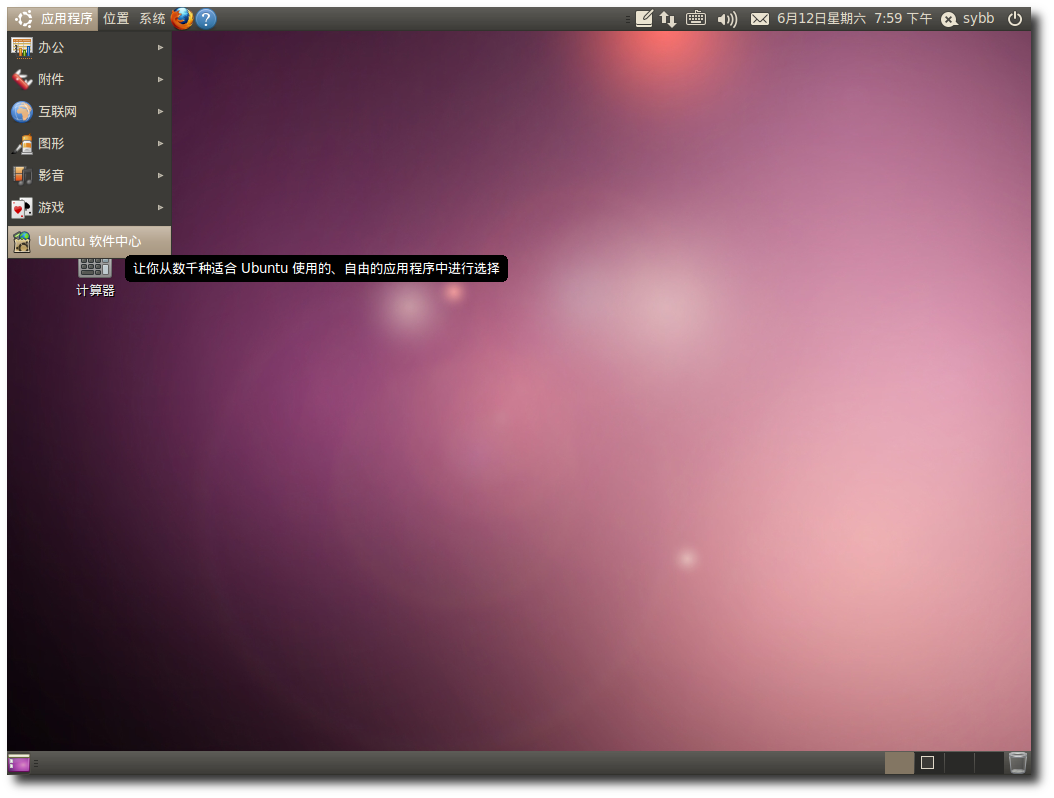Switch to the first workspace
This screenshot has width=1054, height=798.
pyautogui.click(x=899, y=763)
